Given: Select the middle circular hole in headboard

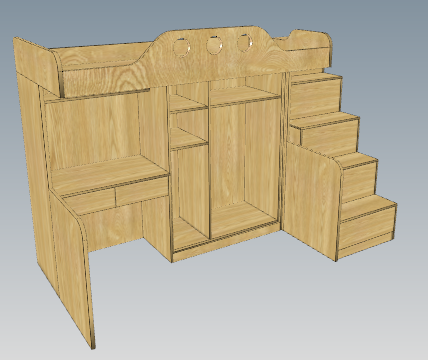Looking at the screenshot, I should [214, 44].
